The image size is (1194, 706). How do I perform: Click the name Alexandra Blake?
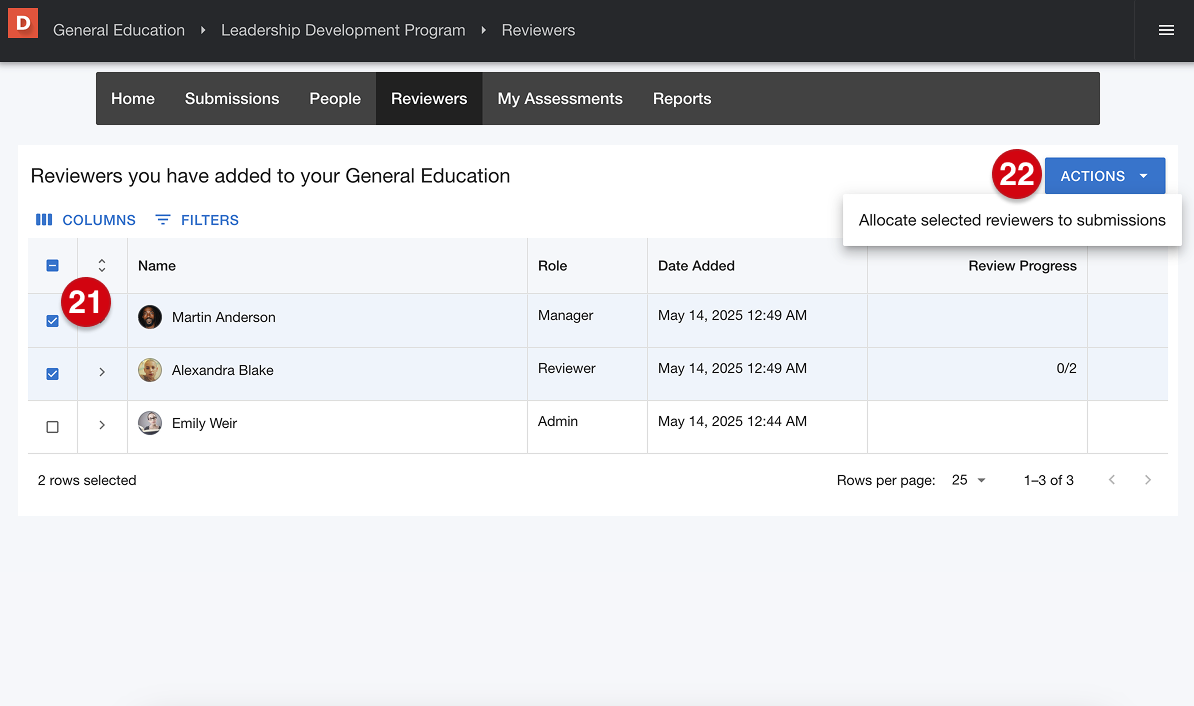(x=222, y=370)
